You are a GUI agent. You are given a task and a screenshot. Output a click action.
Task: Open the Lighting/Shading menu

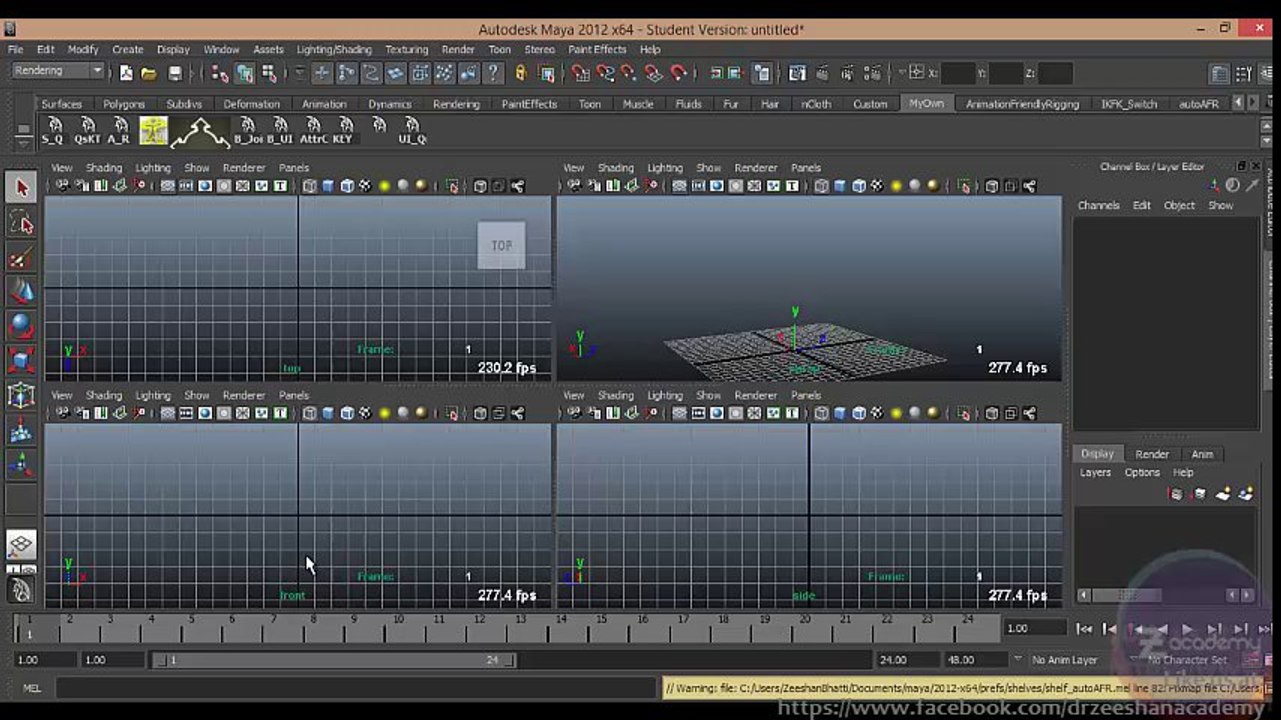(334, 49)
